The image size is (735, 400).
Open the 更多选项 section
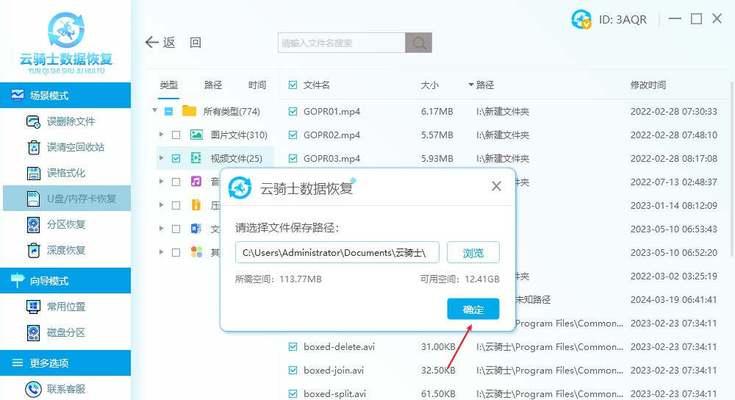[x=66, y=362]
